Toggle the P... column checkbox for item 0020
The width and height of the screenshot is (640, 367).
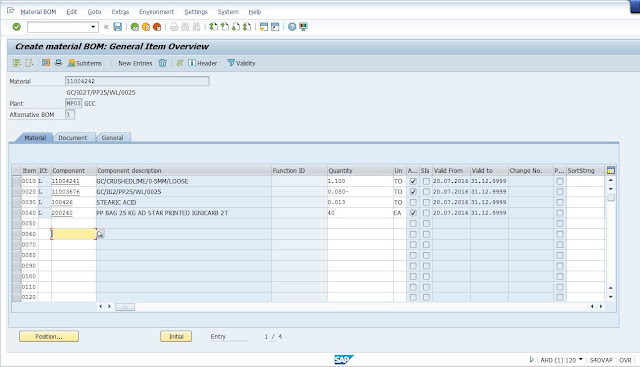(x=560, y=192)
